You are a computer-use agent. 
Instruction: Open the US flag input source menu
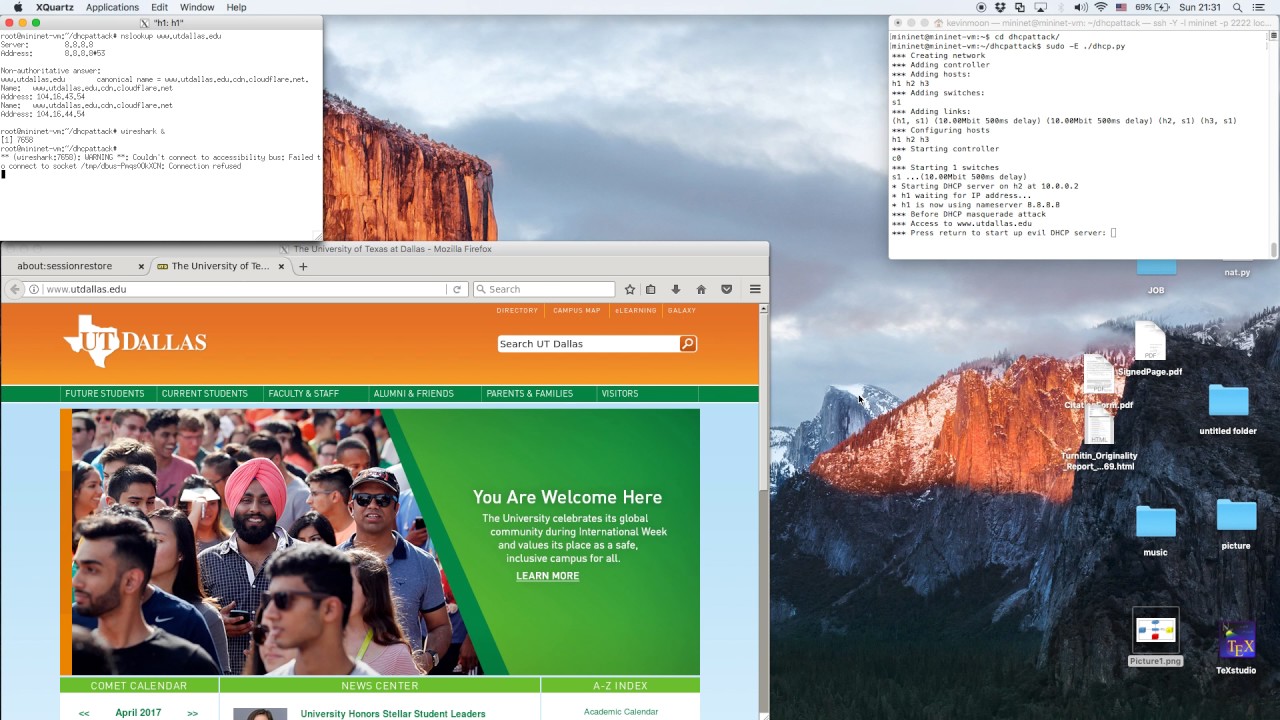(x=1121, y=7)
